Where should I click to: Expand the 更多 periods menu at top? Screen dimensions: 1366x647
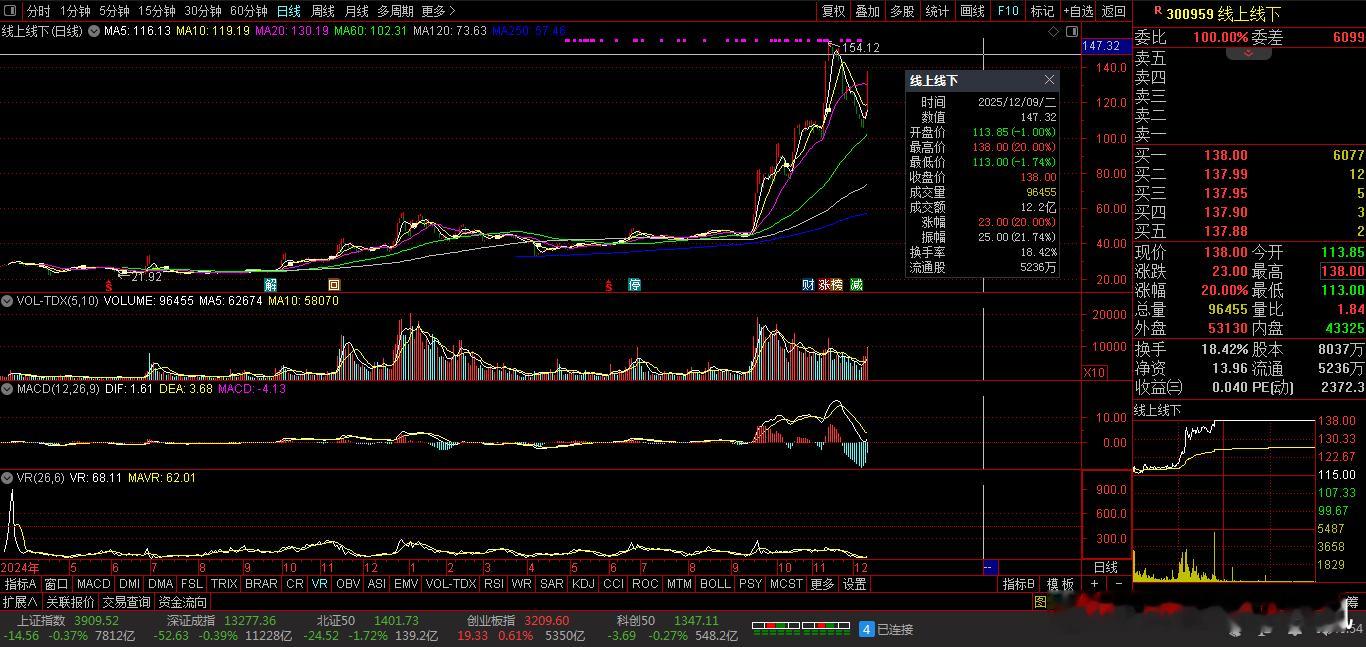(x=438, y=11)
